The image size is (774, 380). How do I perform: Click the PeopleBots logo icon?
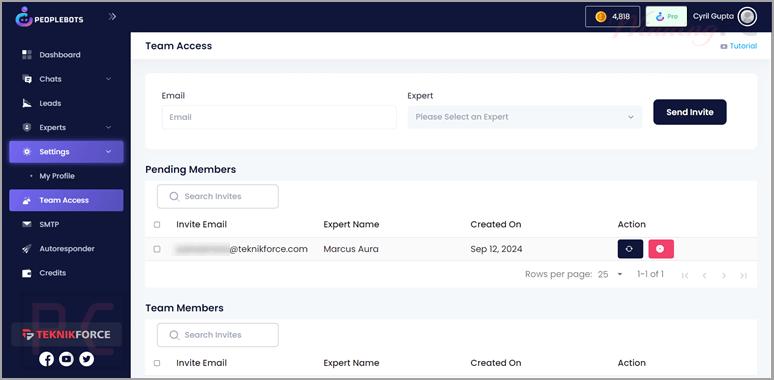(23, 17)
